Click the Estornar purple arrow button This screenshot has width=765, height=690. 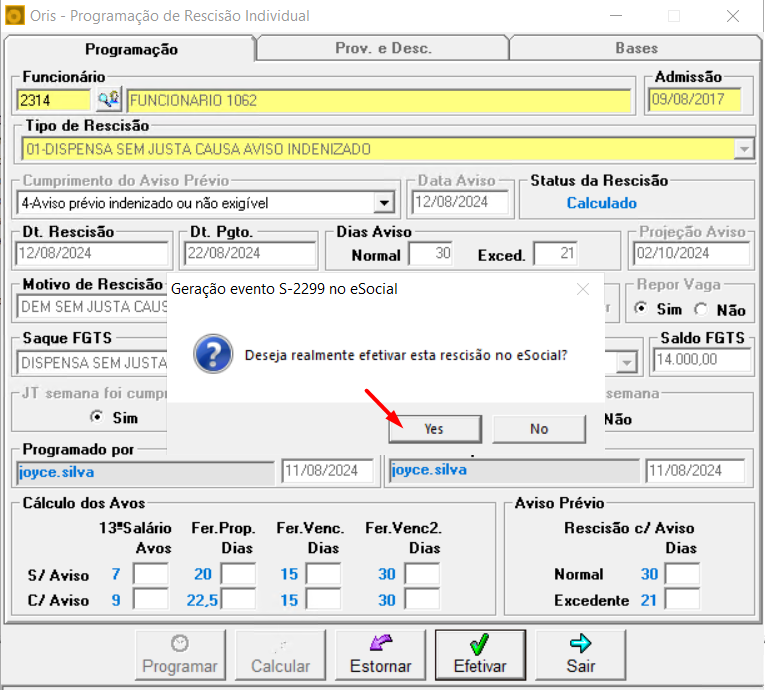pos(380,654)
